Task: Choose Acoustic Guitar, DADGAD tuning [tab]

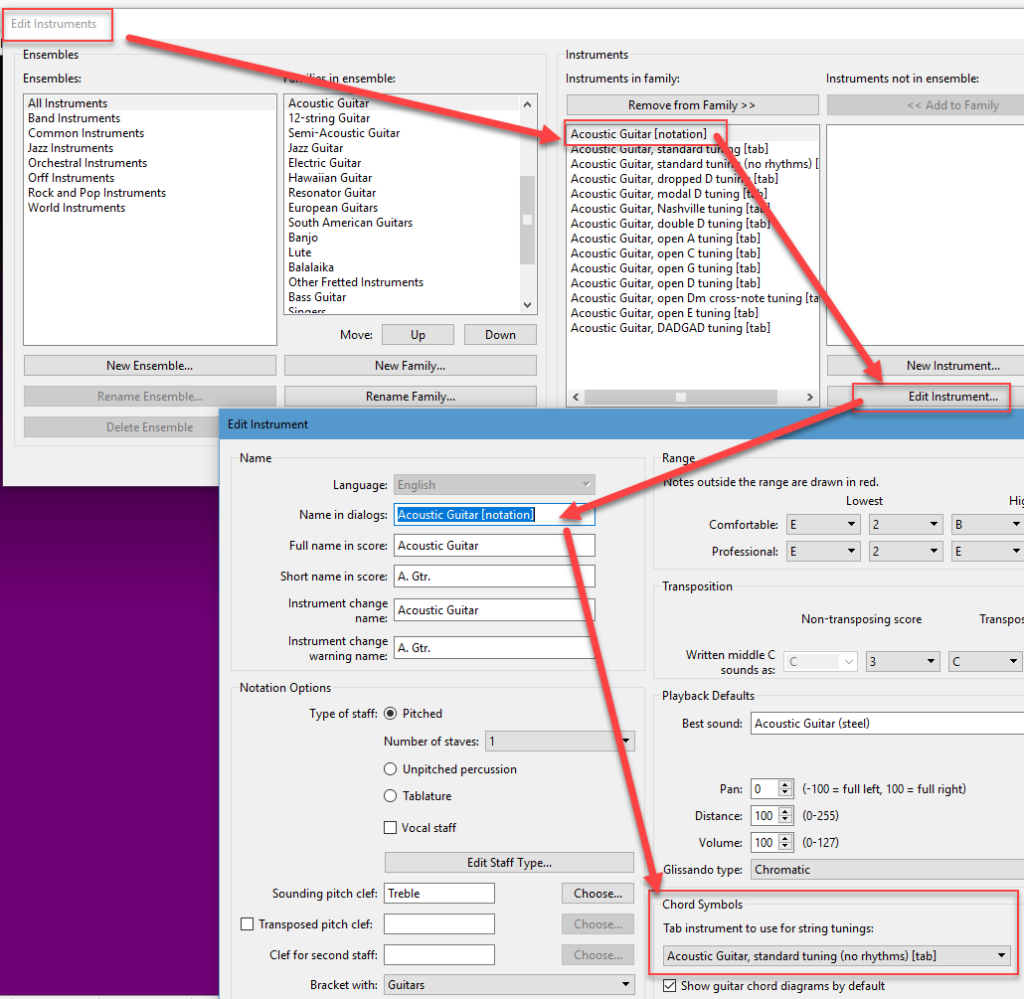Action: point(670,328)
